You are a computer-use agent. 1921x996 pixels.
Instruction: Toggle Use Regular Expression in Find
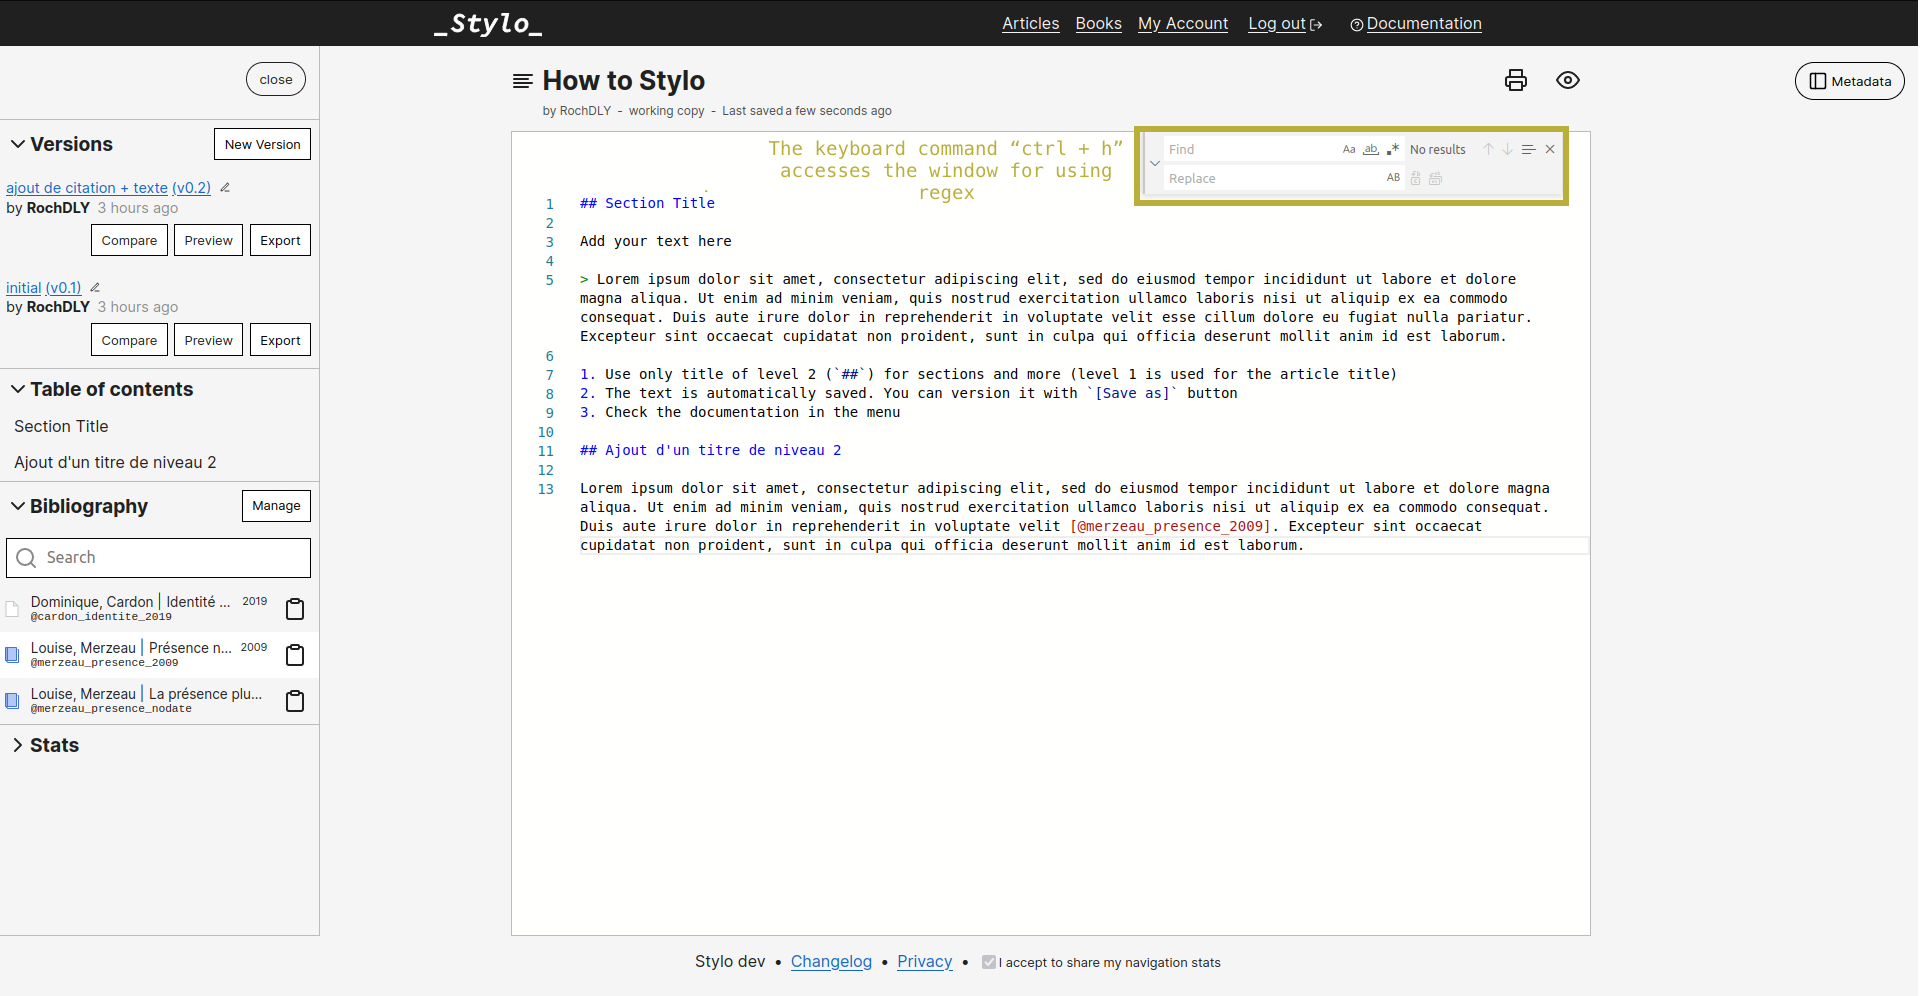[1393, 149]
